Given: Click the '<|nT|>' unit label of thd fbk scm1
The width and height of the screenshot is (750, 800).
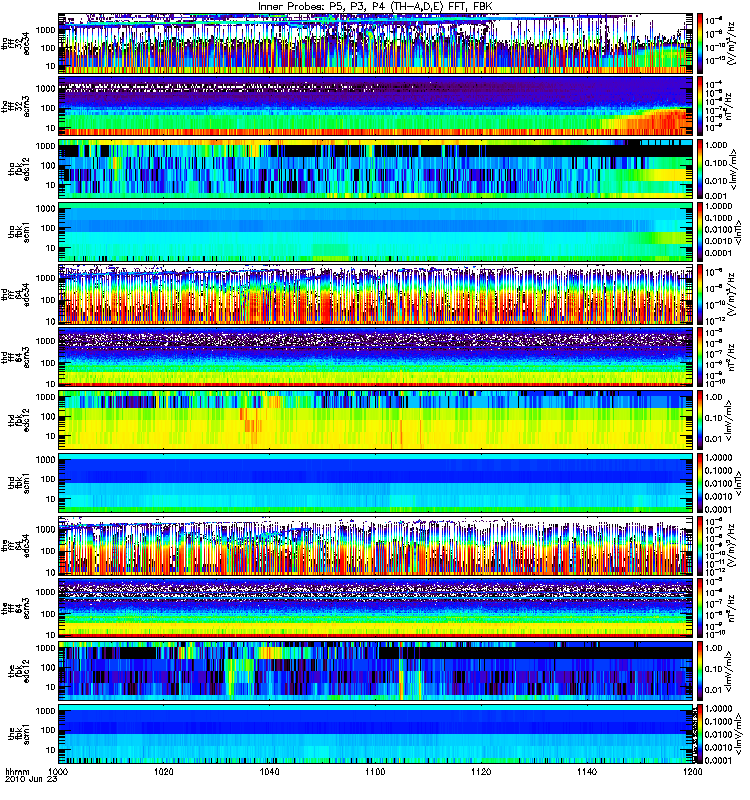Looking at the screenshot, I should pos(736,483).
